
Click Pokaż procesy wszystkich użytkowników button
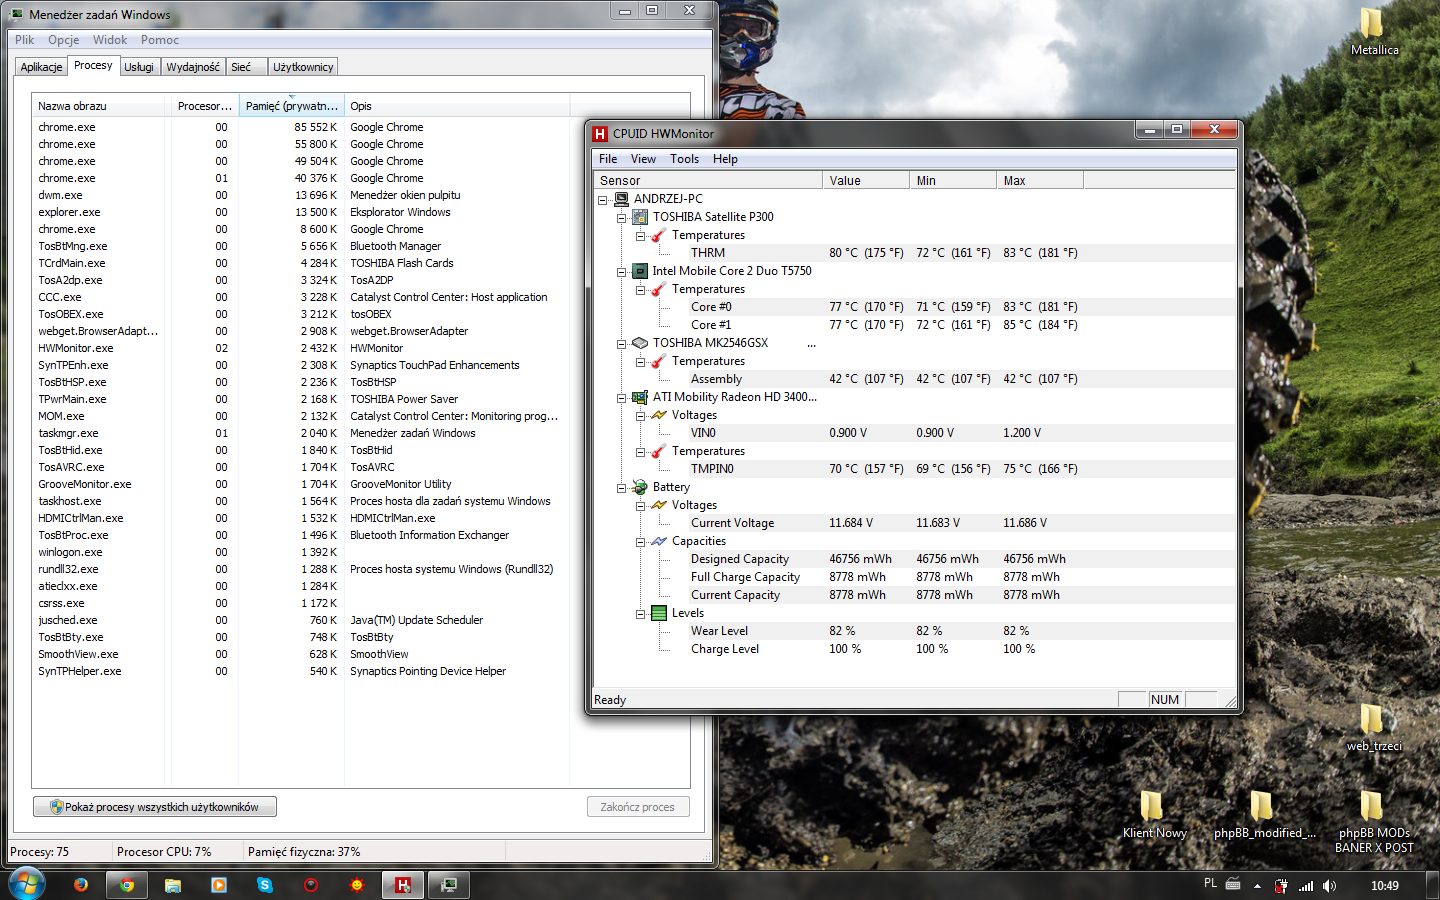click(155, 807)
